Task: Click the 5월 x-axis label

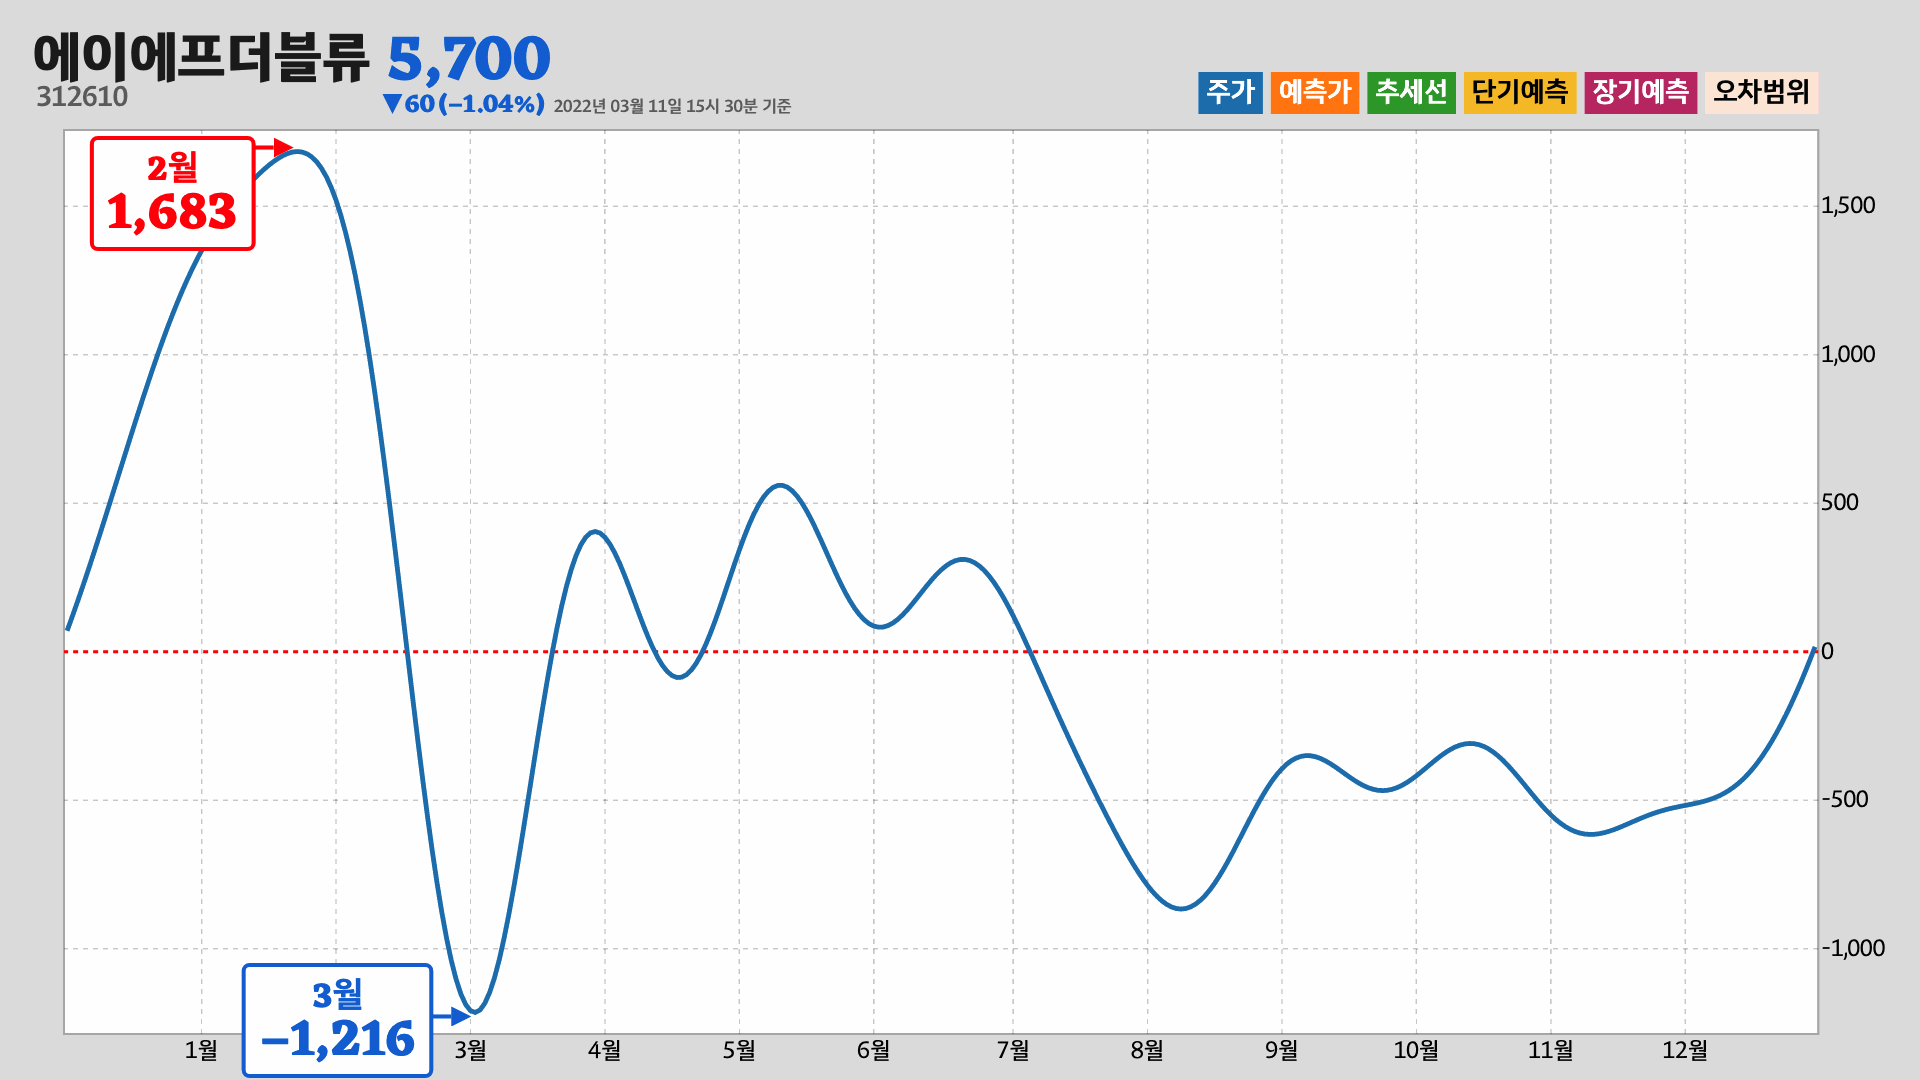Action: (x=739, y=1050)
